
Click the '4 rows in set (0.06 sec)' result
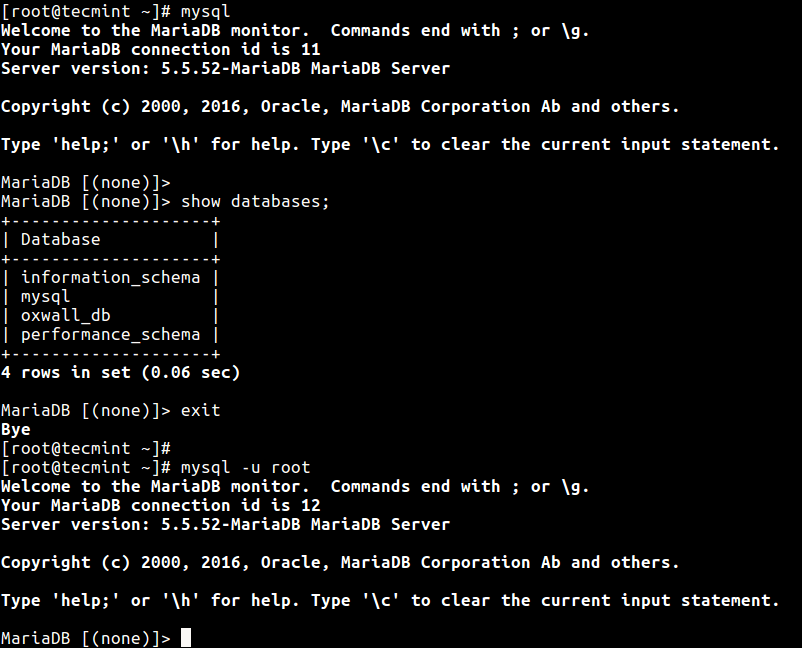[x=120, y=372]
